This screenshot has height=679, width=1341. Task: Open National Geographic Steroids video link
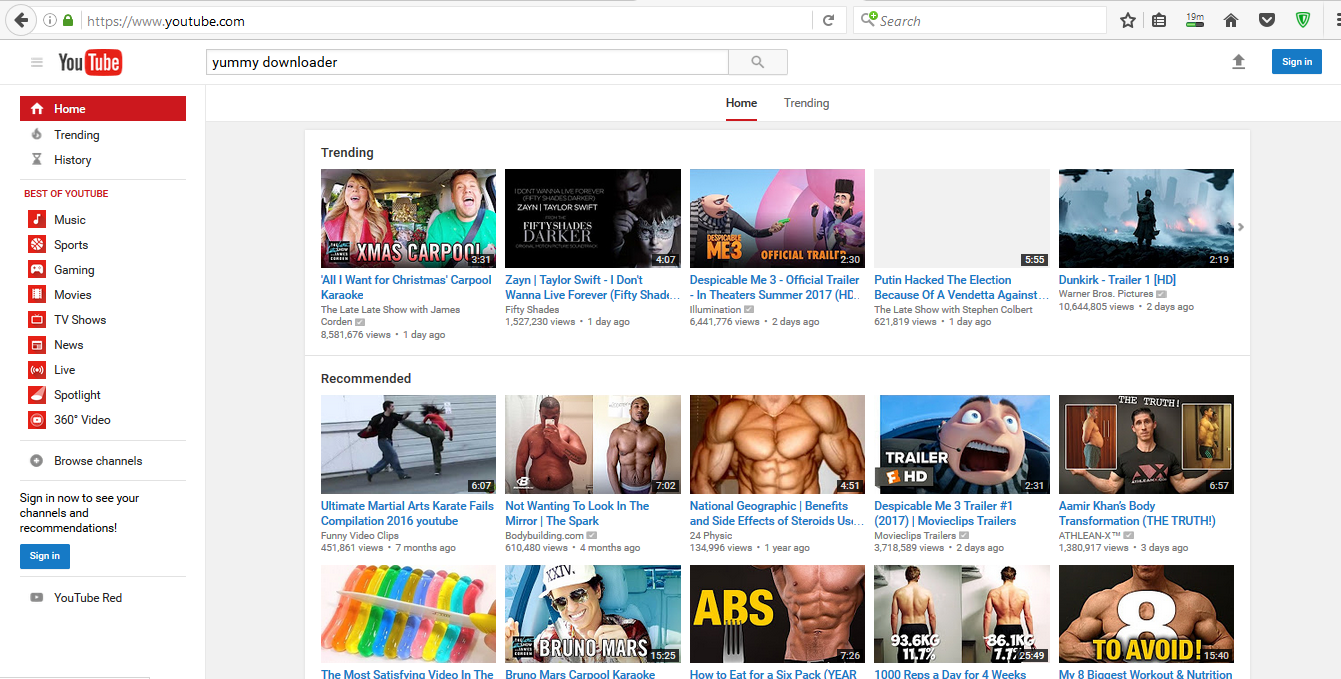776,513
